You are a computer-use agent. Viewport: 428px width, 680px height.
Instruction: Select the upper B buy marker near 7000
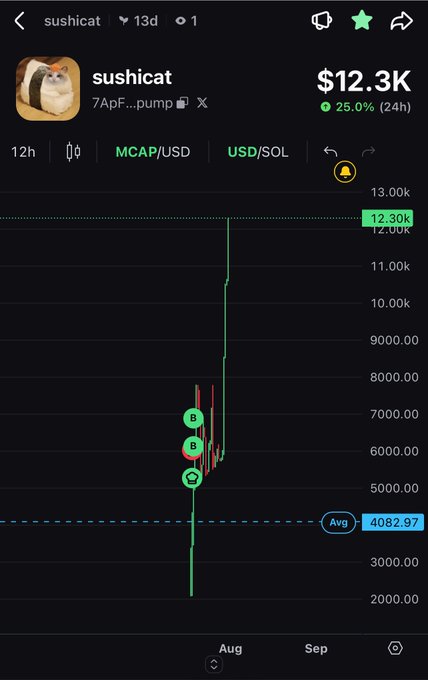[193, 418]
